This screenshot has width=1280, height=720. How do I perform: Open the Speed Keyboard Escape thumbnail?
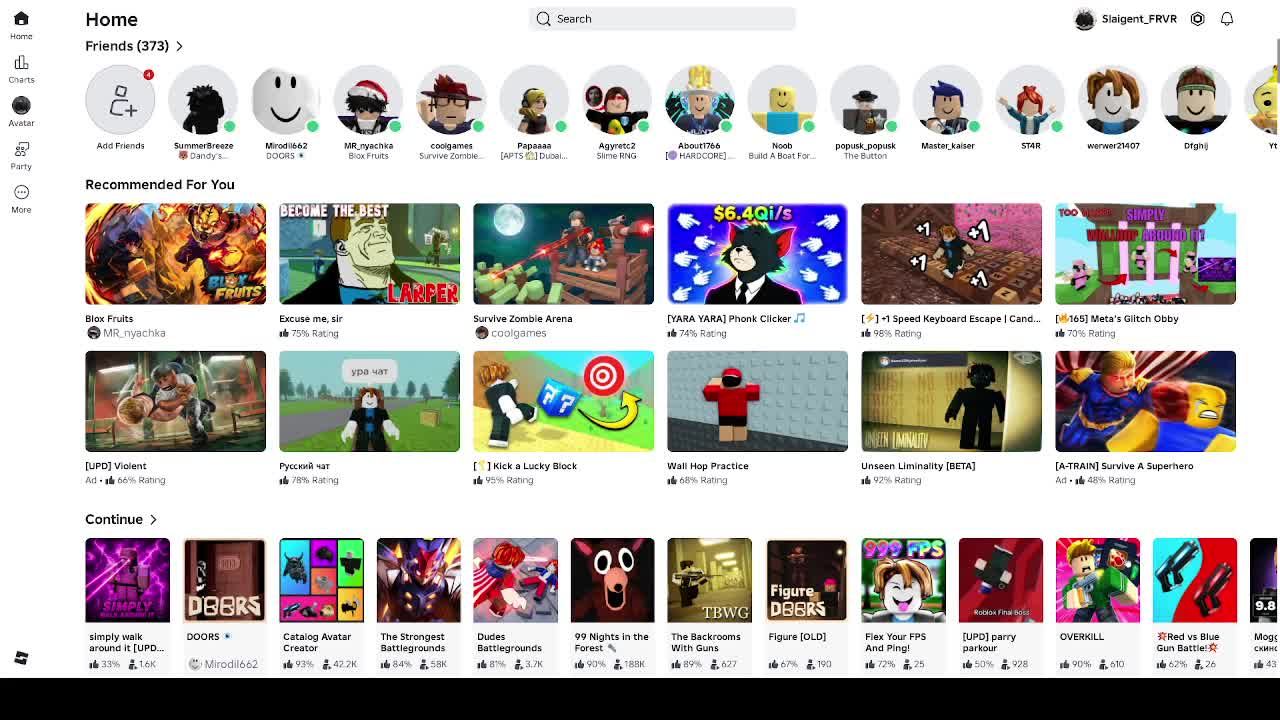coord(951,254)
